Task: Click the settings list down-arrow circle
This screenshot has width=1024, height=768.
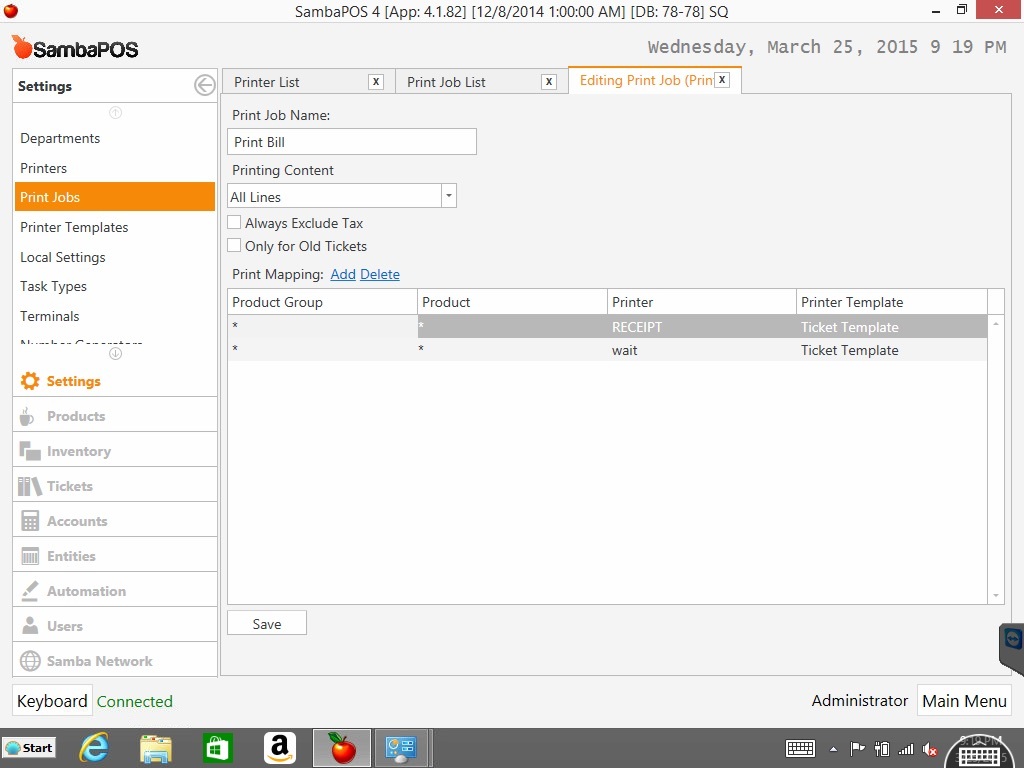Action: (116, 353)
